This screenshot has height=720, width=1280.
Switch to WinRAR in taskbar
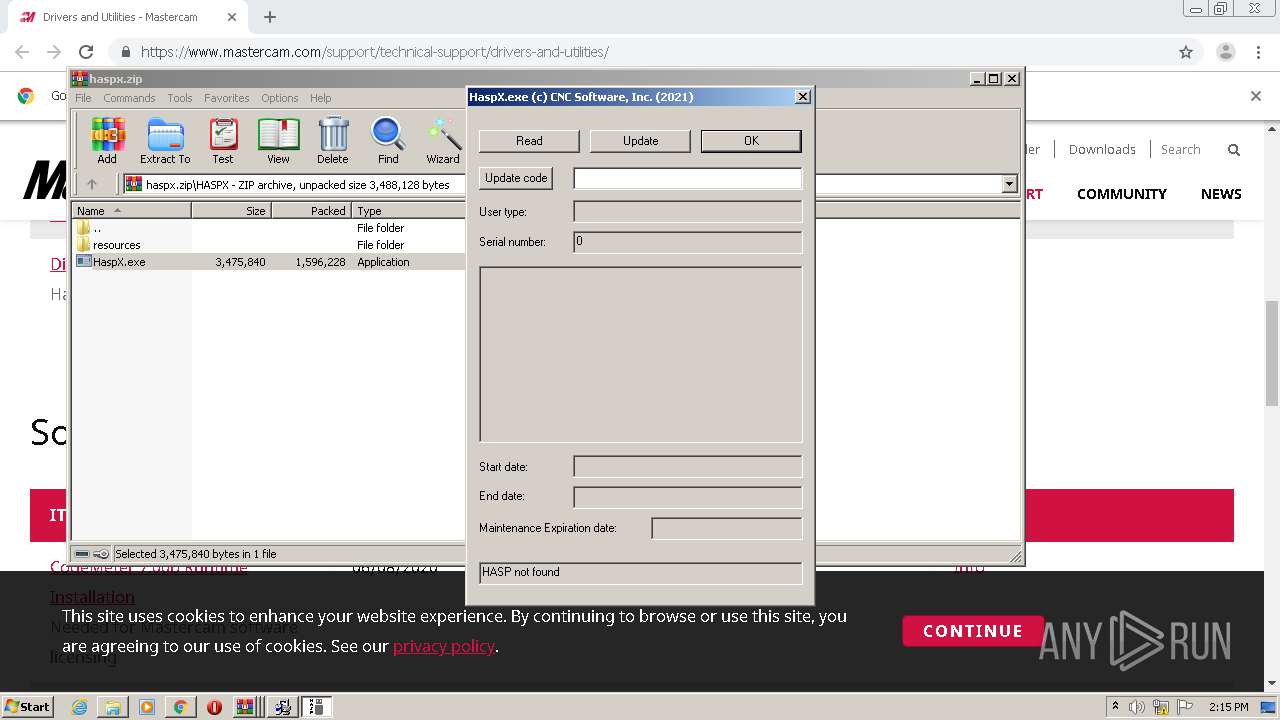pyautogui.click(x=247, y=707)
